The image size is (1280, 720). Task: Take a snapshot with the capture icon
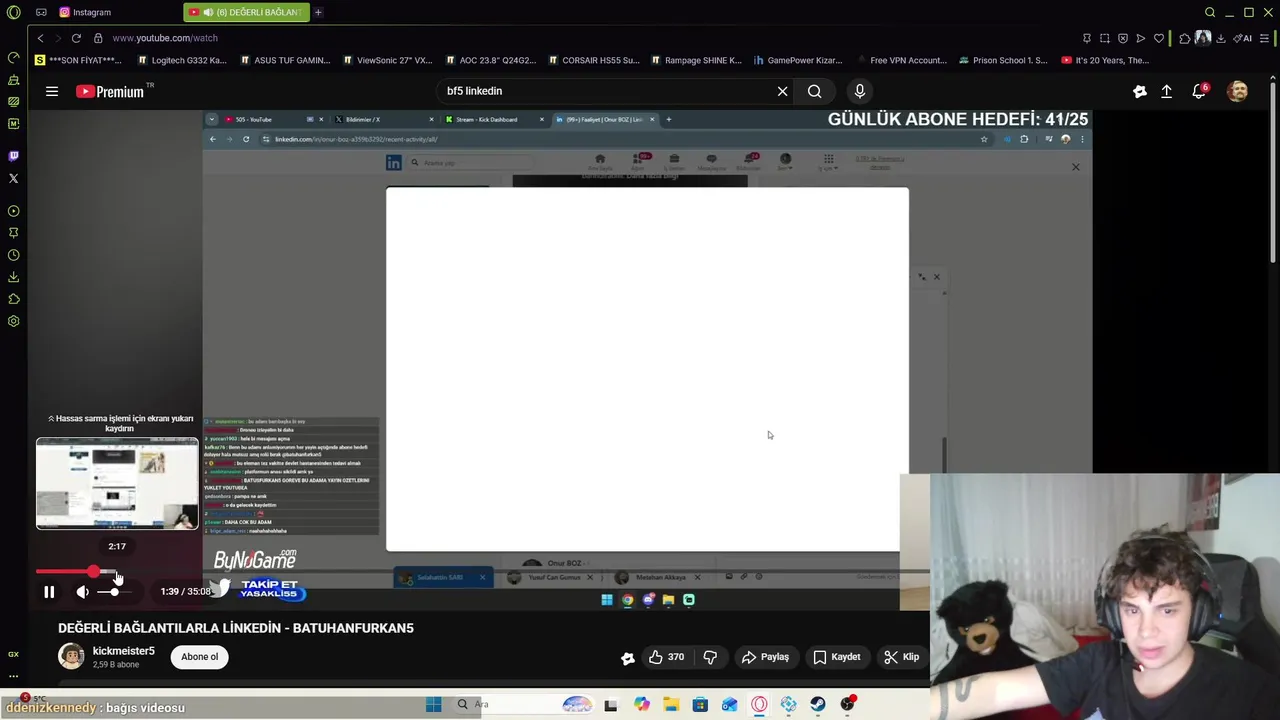[x=1104, y=38]
